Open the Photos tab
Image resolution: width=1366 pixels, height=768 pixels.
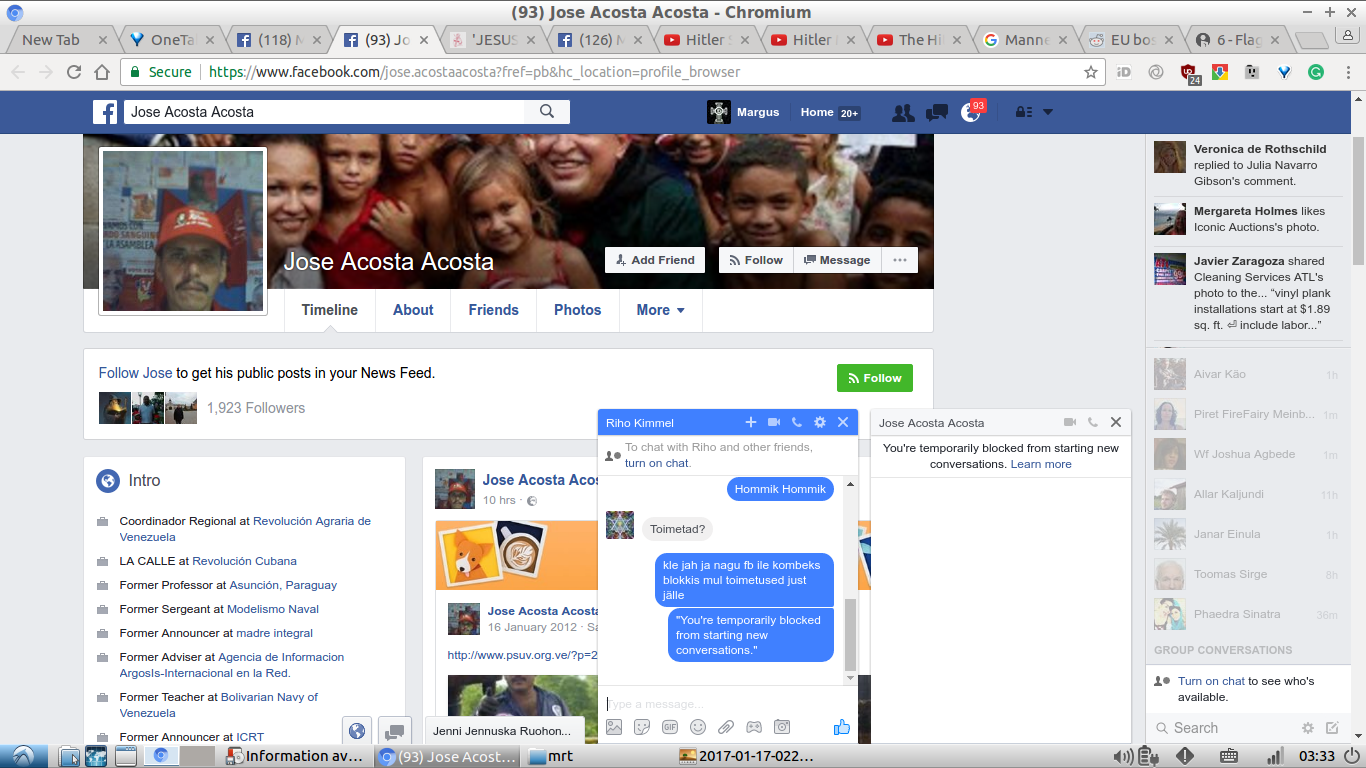pyautogui.click(x=578, y=310)
